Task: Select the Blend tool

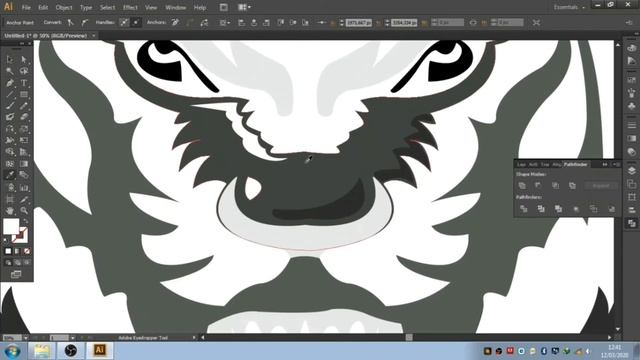Action: pos(24,175)
